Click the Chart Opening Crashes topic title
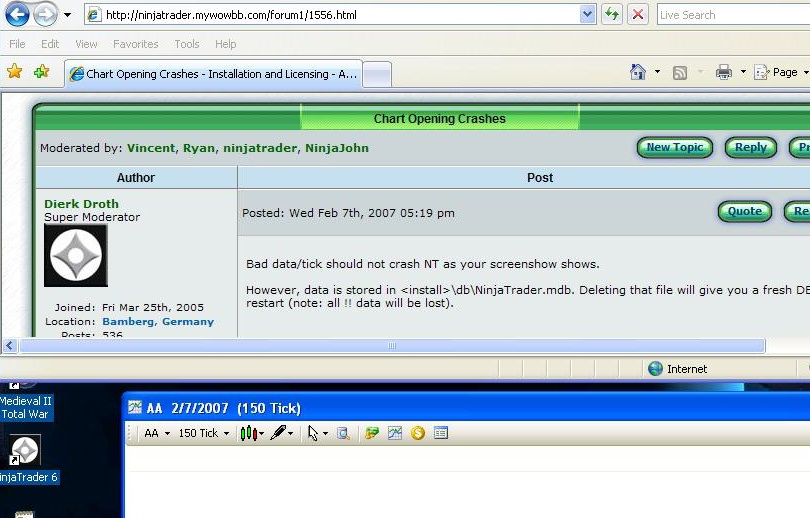The width and height of the screenshot is (810, 518). click(440, 118)
